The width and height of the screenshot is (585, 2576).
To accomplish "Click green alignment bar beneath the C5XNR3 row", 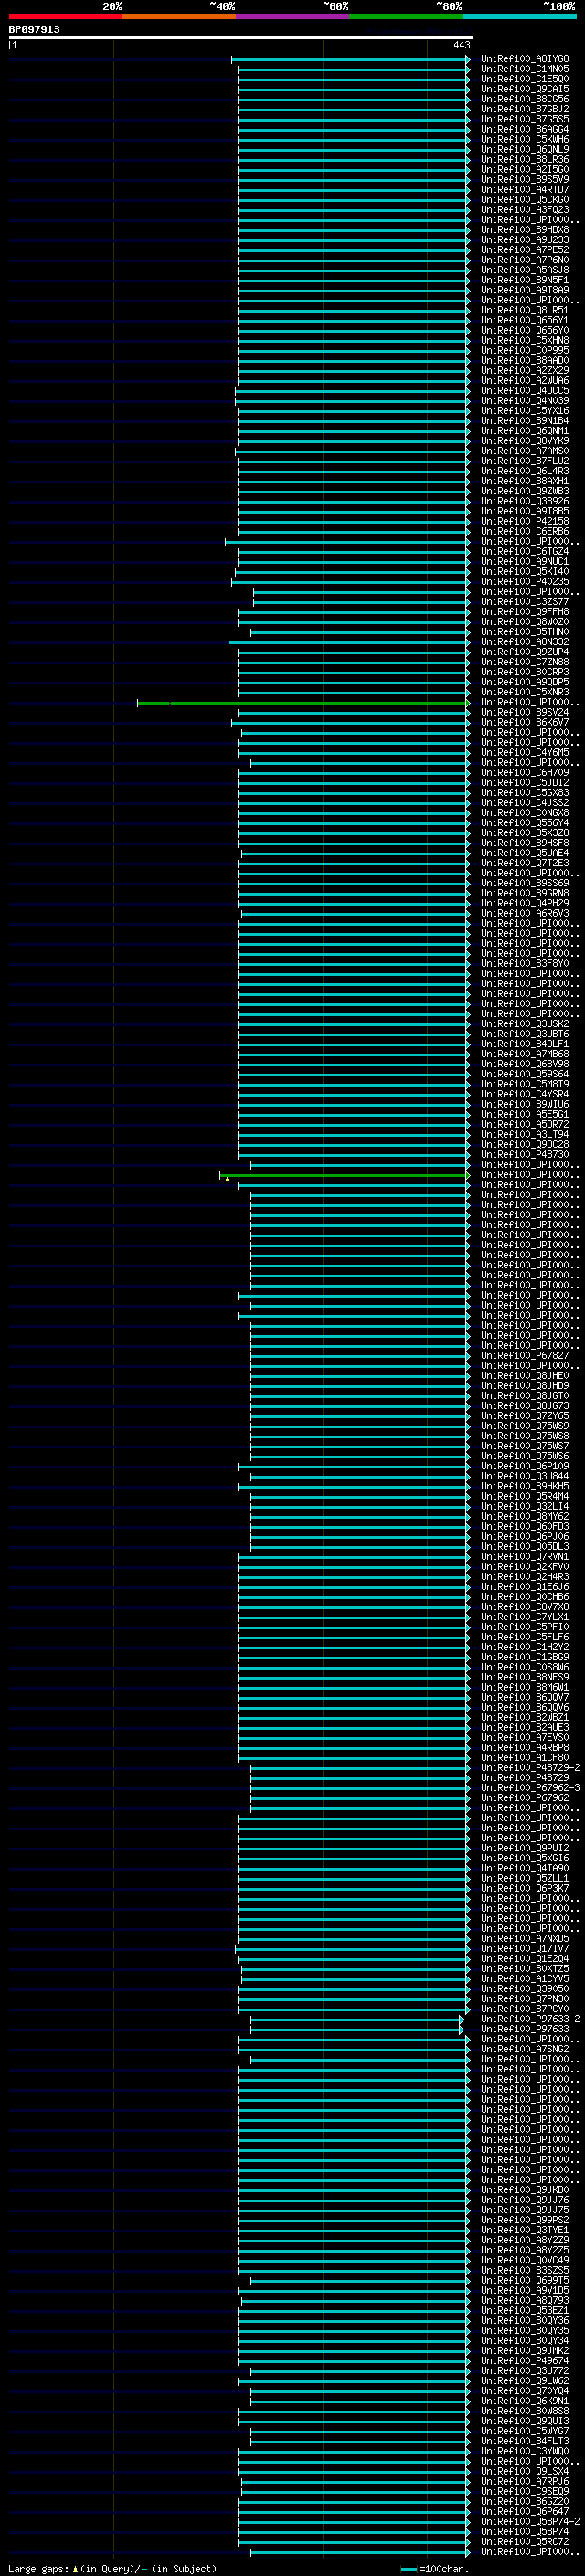I will coord(303,703).
